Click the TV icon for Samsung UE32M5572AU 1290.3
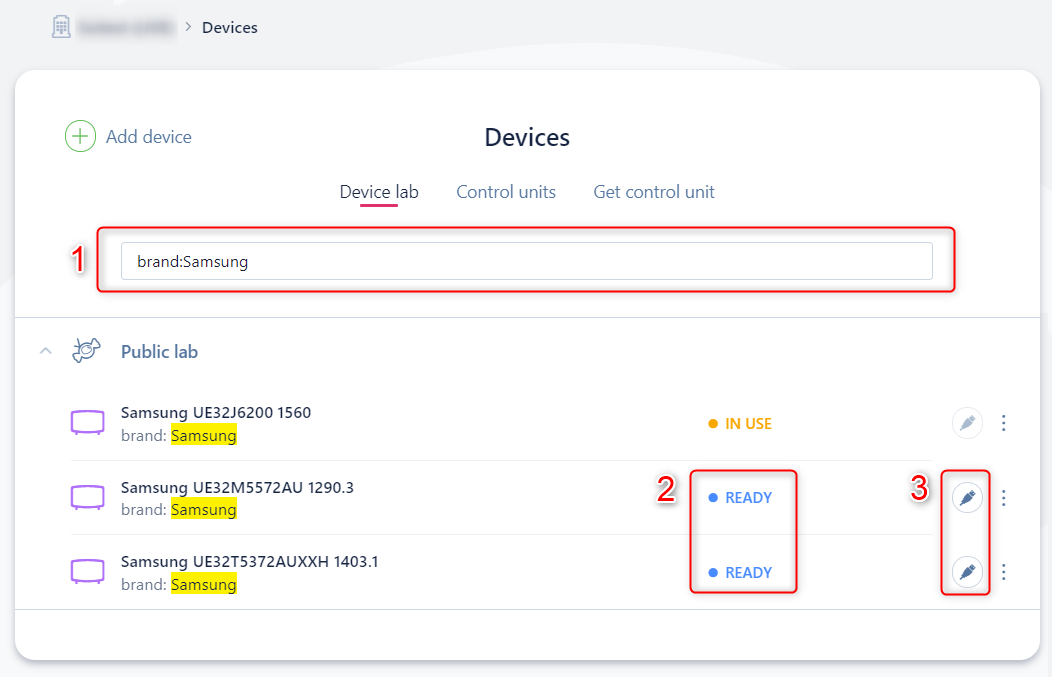 click(x=88, y=498)
